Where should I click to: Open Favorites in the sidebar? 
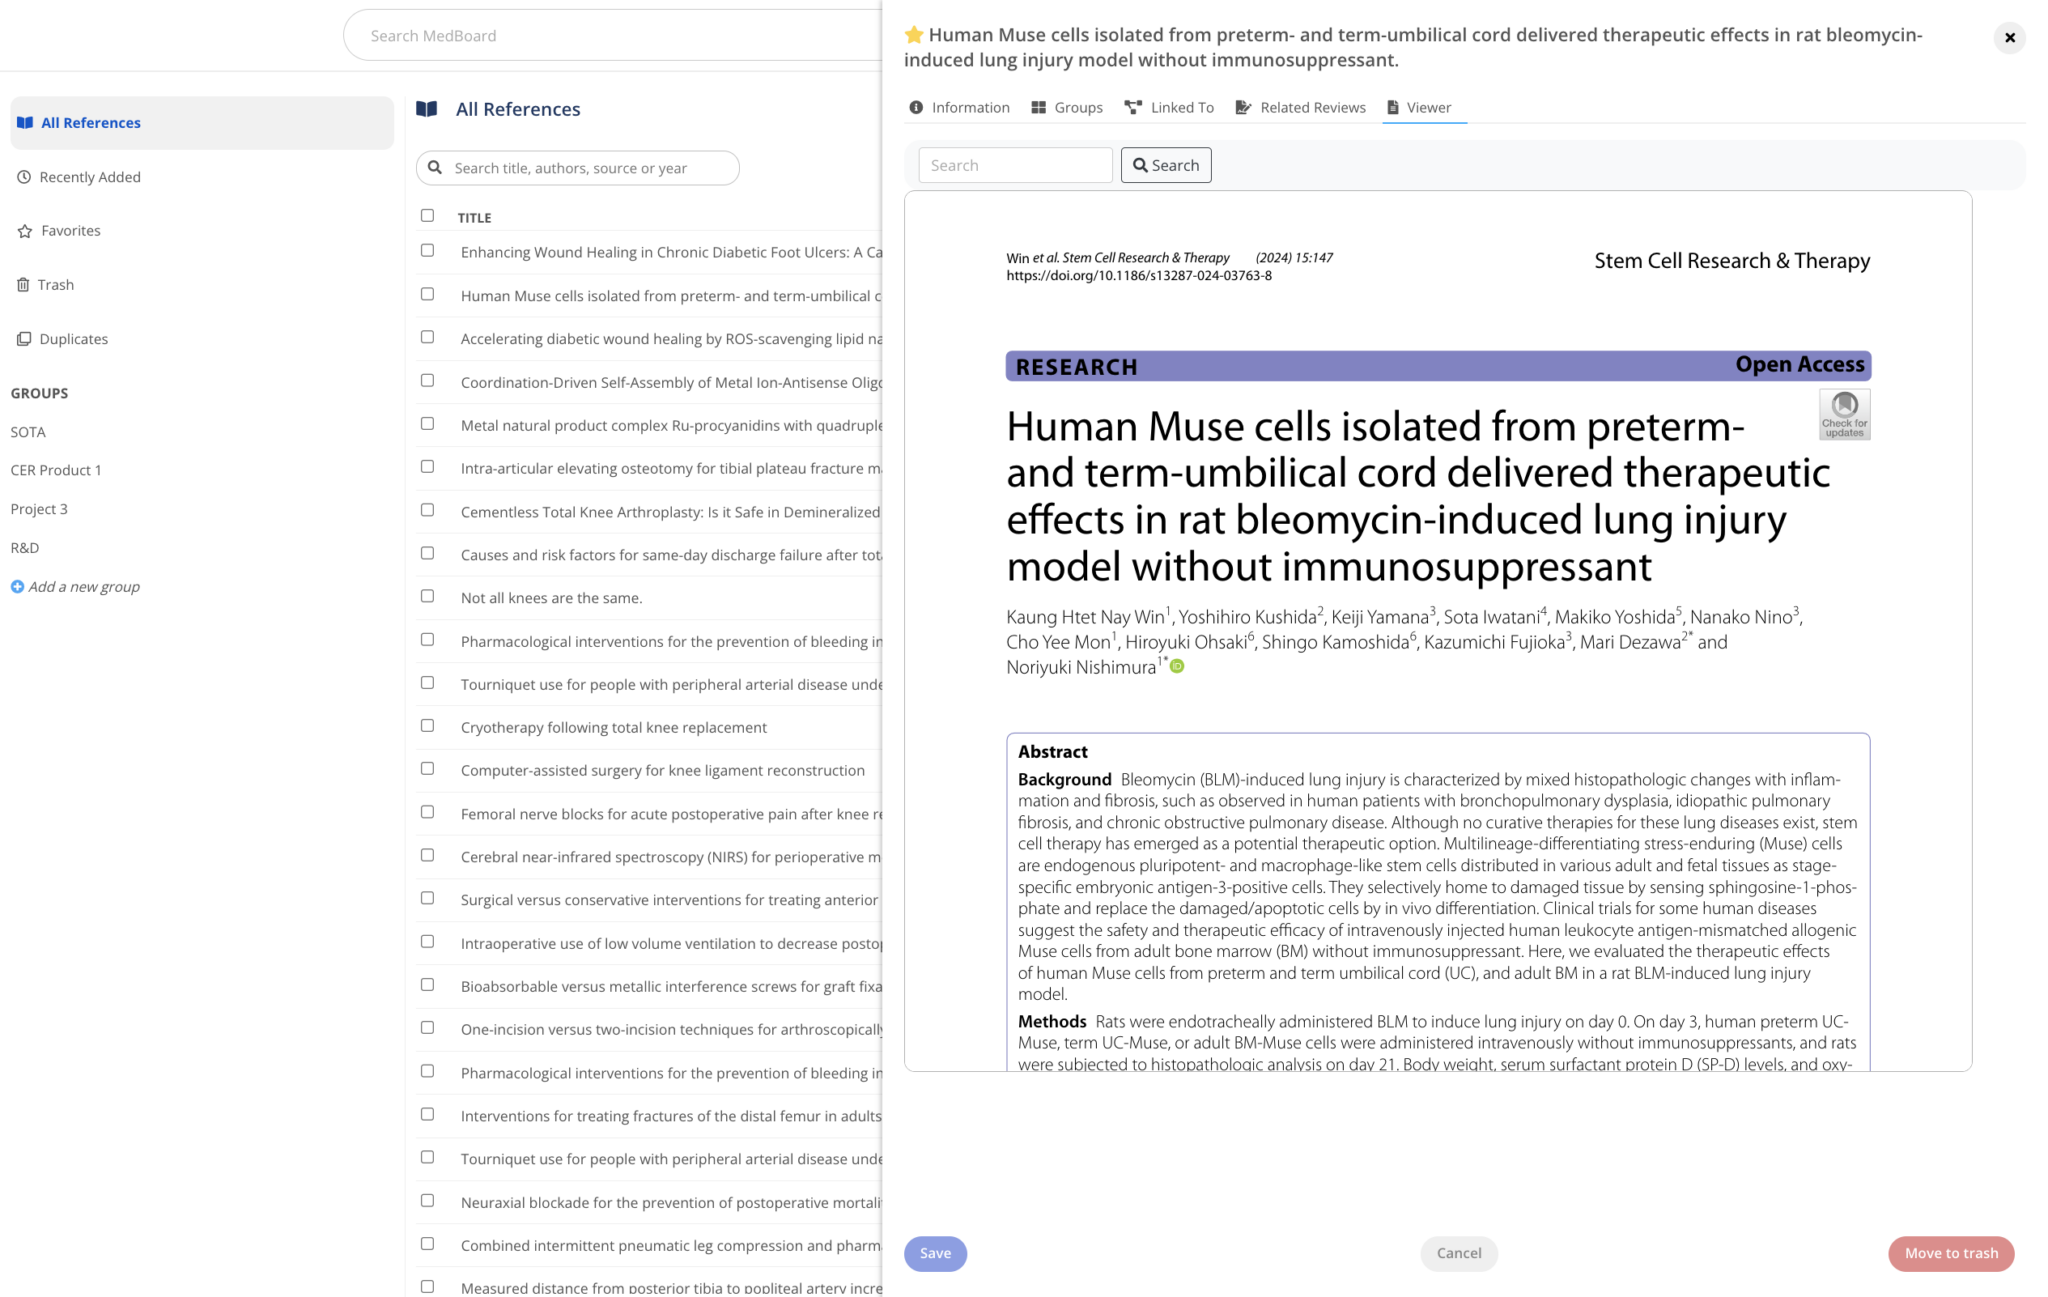click(x=70, y=230)
